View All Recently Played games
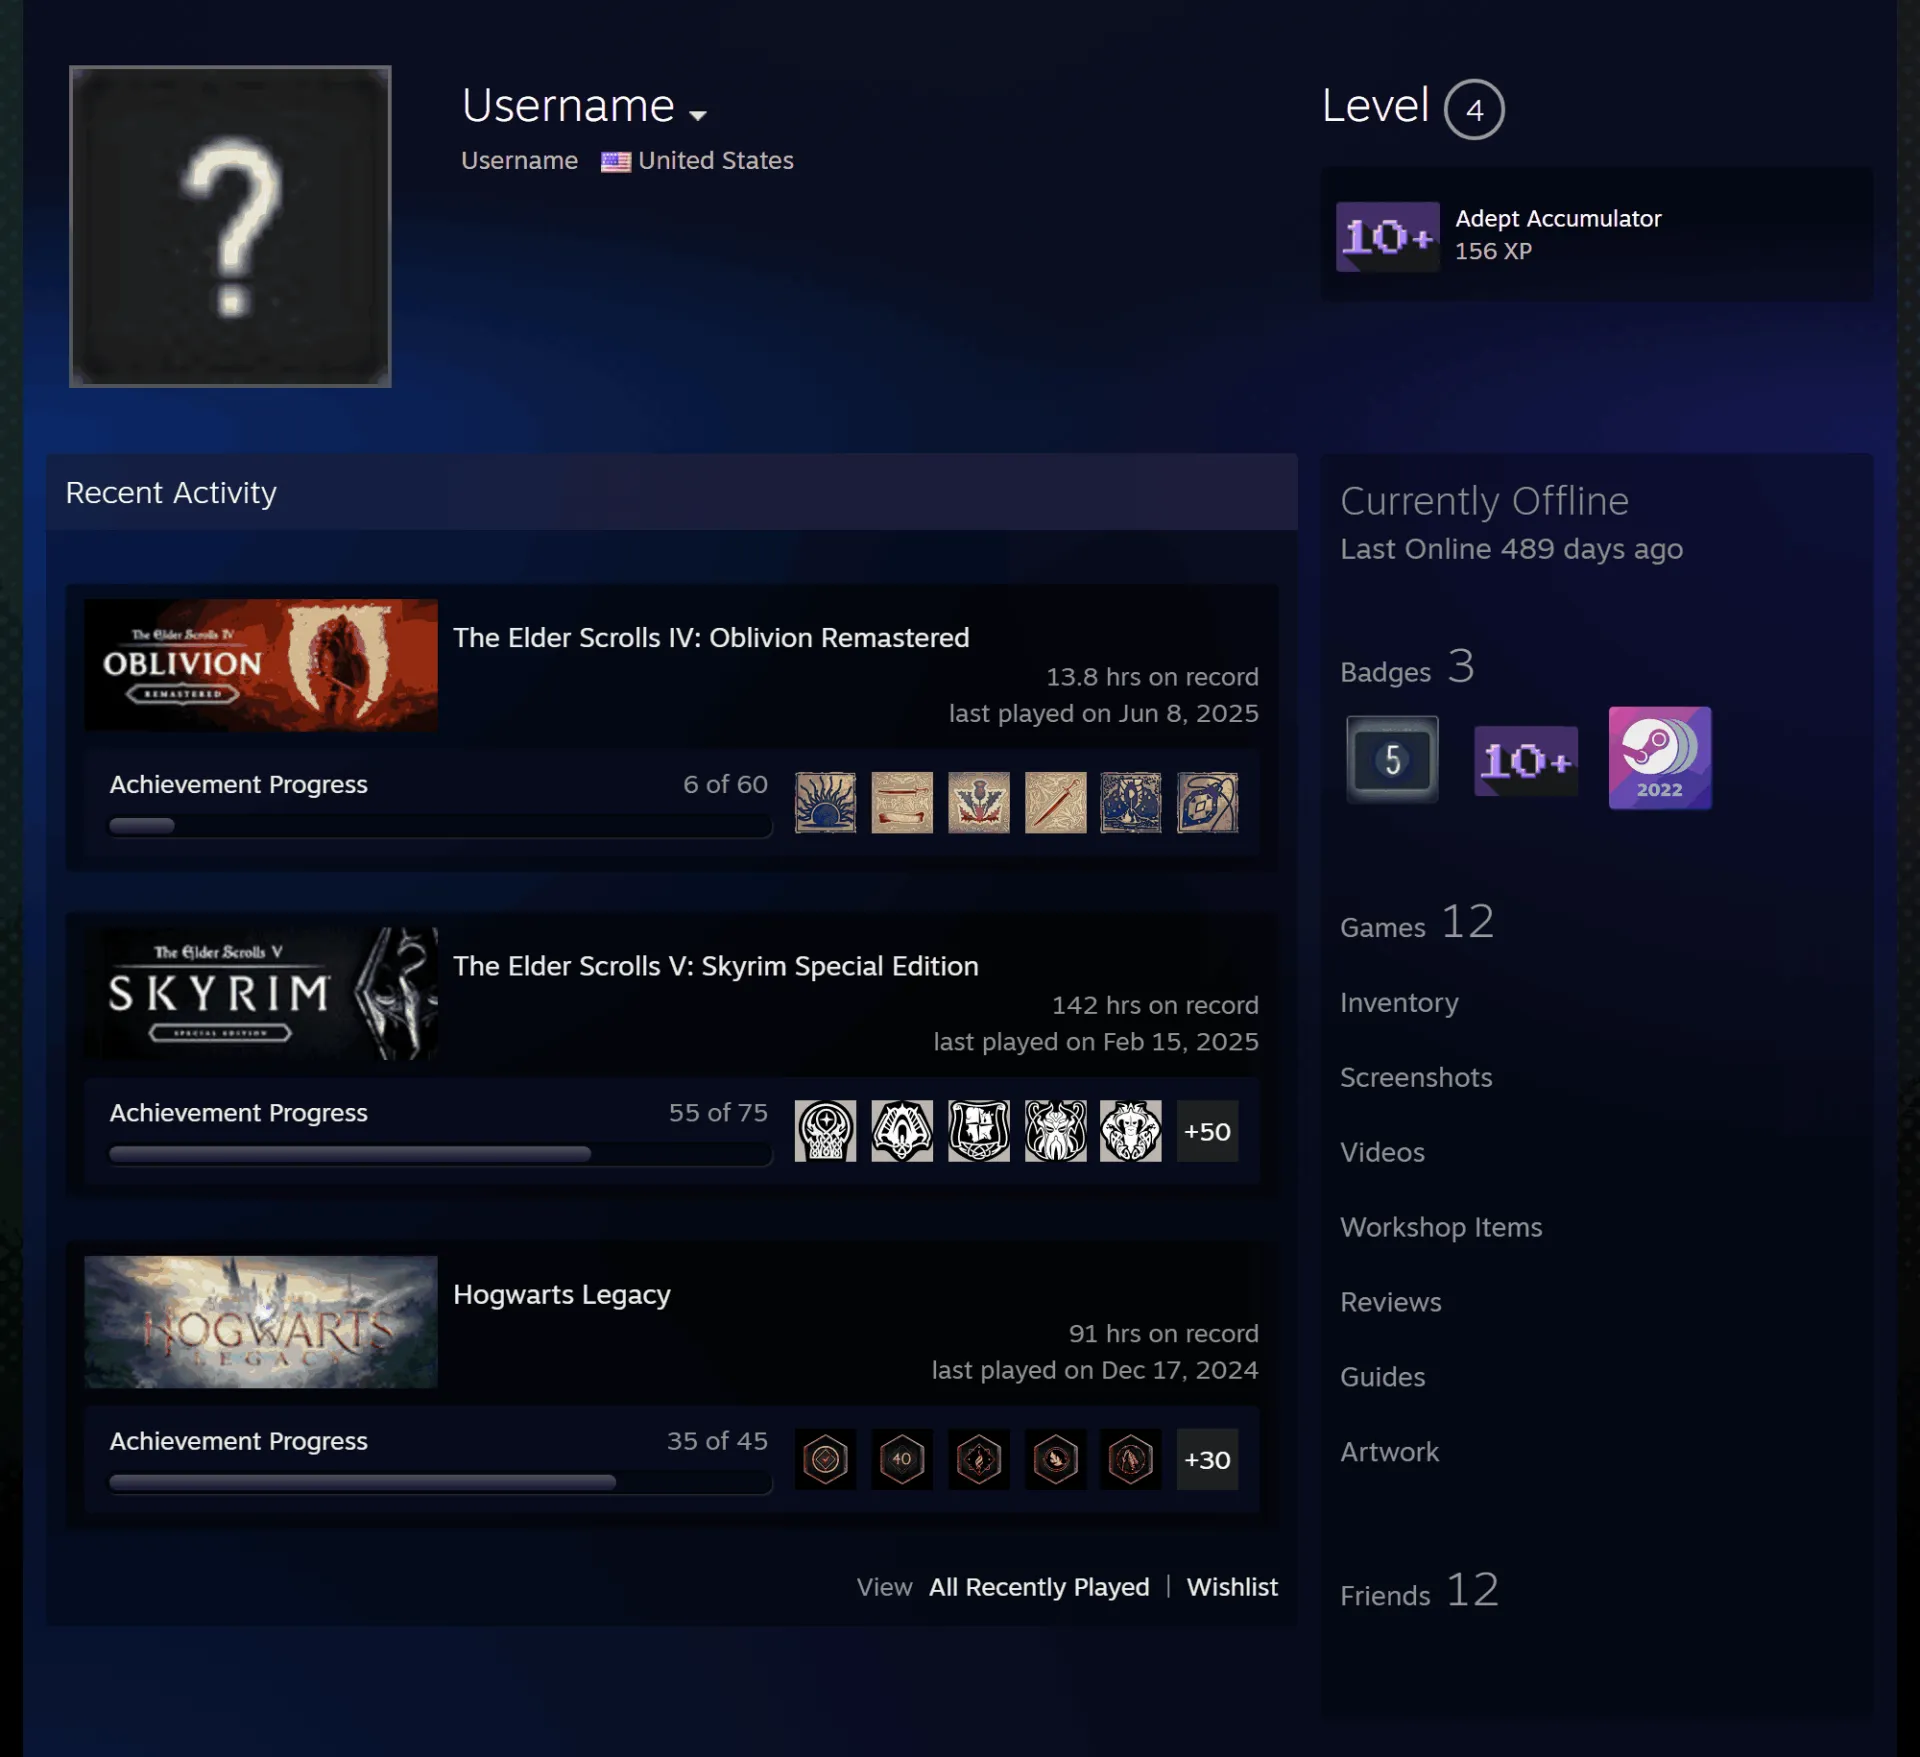The width and height of the screenshot is (1920, 1757). tap(1039, 1587)
